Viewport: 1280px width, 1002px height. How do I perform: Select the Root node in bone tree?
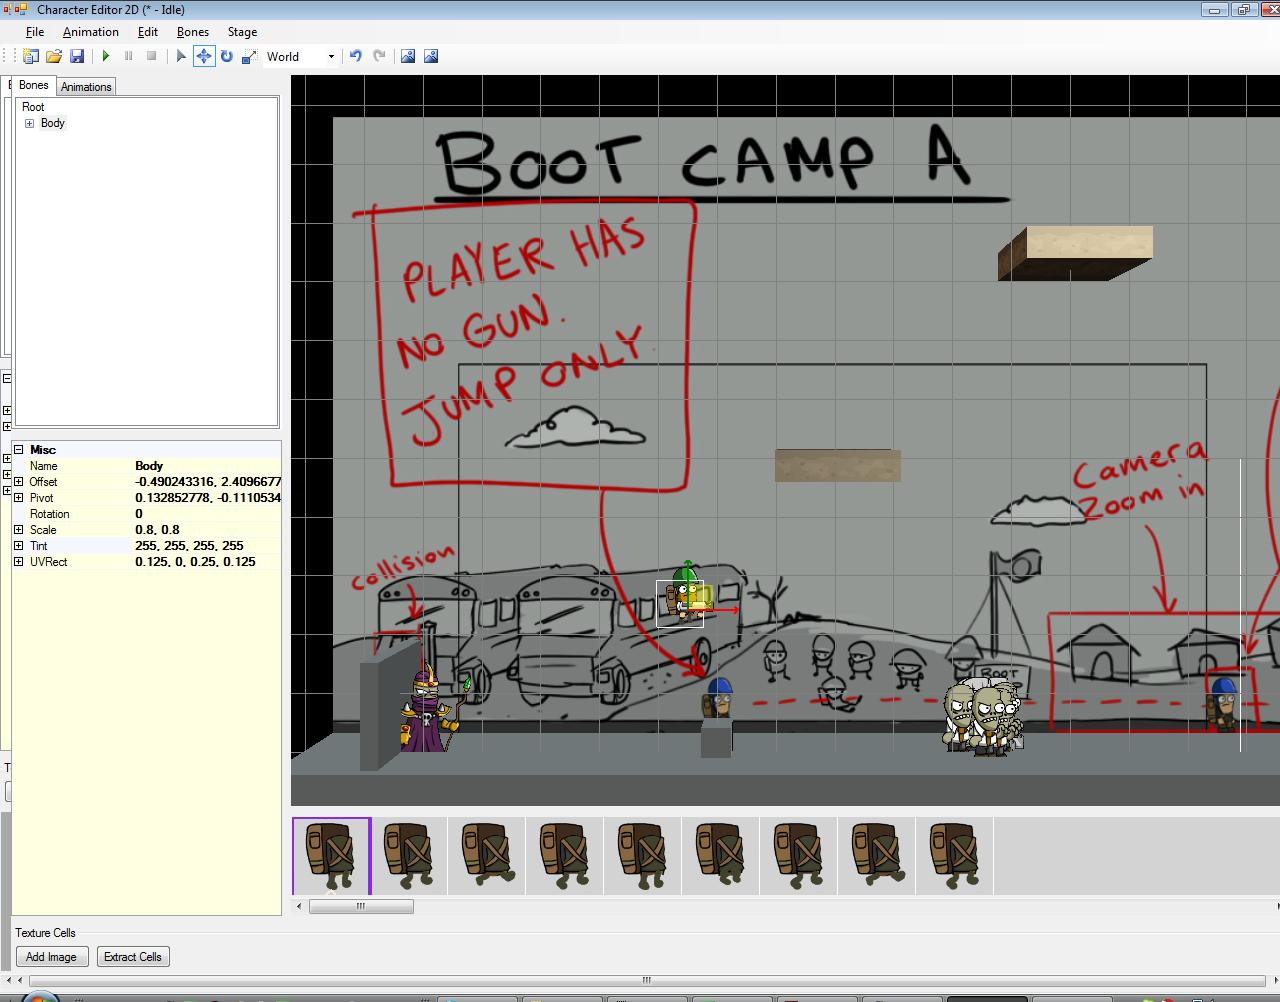tap(33, 107)
